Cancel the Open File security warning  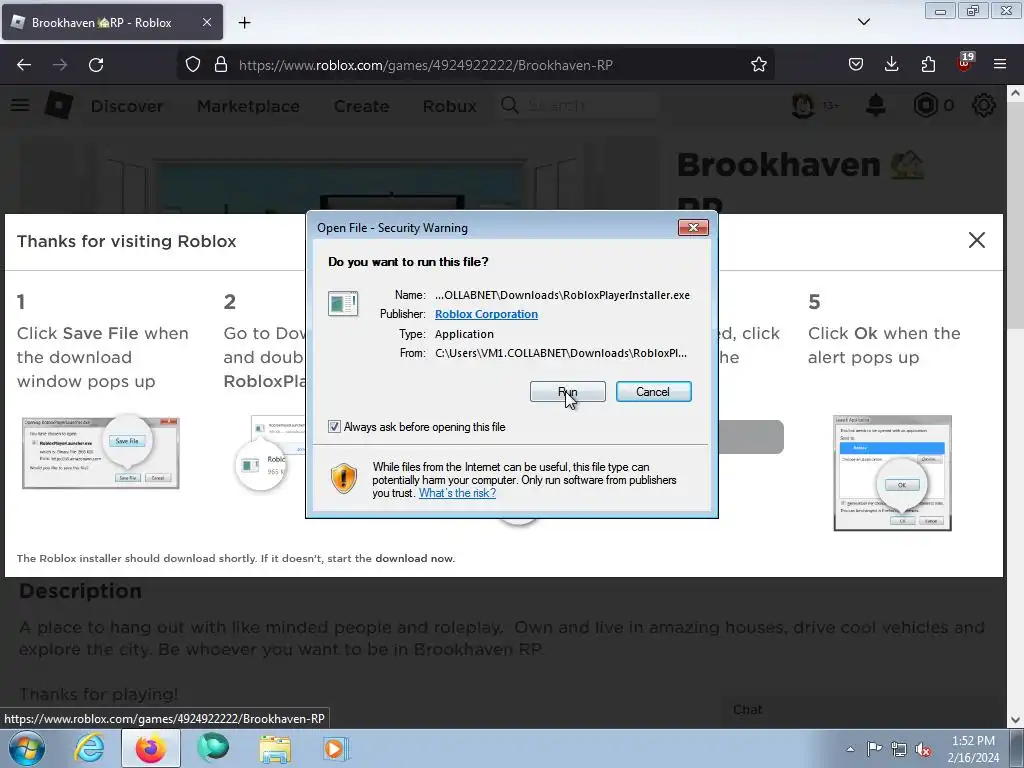pos(653,392)
